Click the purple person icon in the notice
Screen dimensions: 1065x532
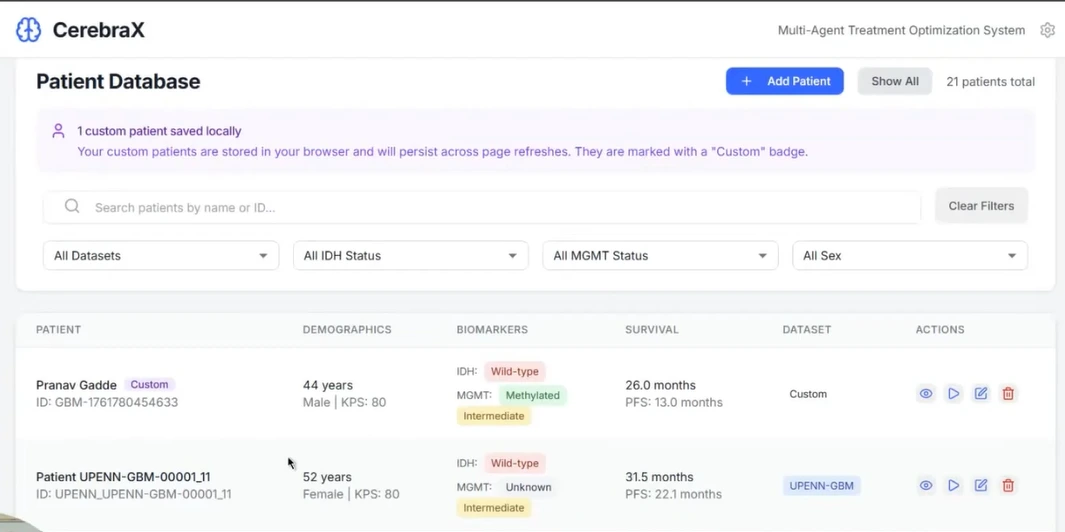[x=58, y=130]
